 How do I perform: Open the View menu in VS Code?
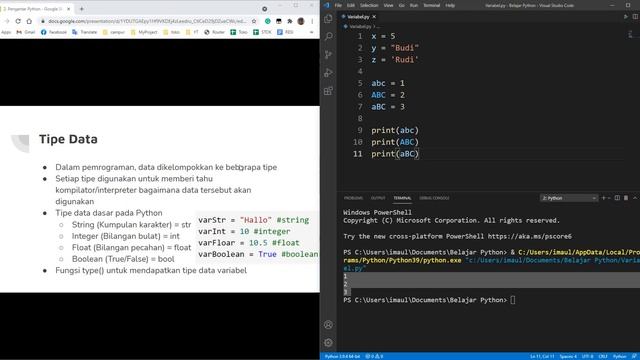click(x=388, y=5)
